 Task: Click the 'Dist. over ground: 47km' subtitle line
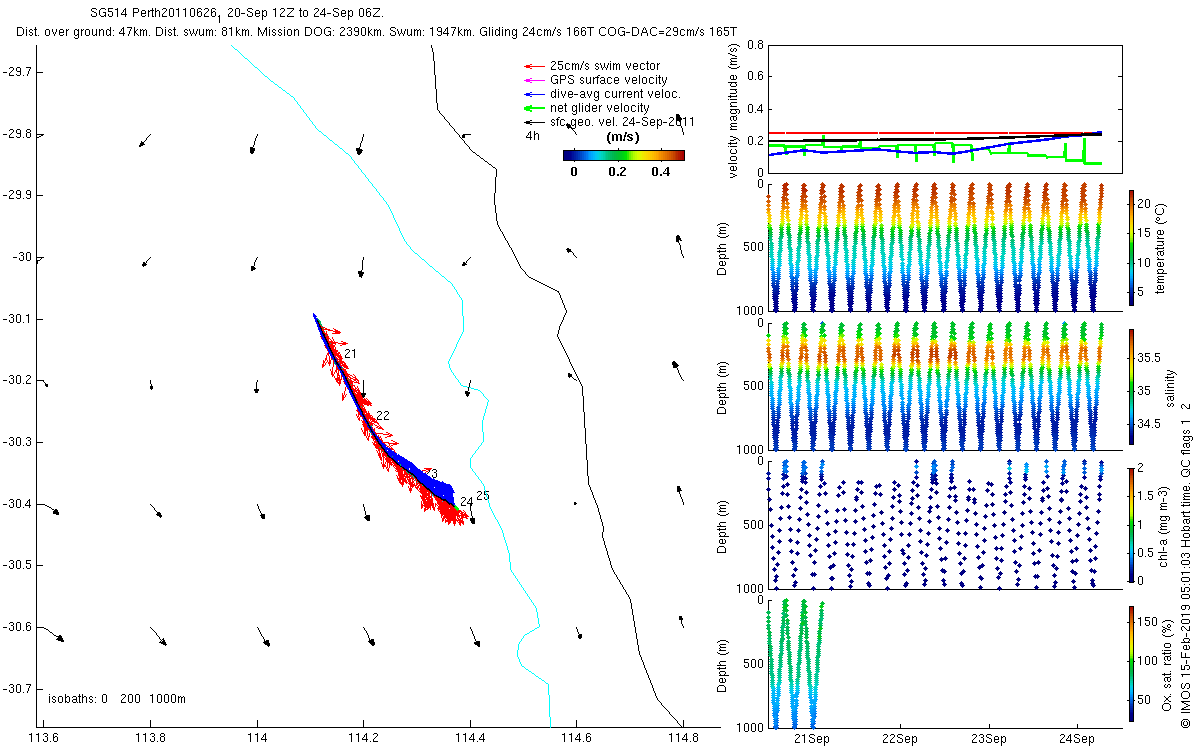377,32
